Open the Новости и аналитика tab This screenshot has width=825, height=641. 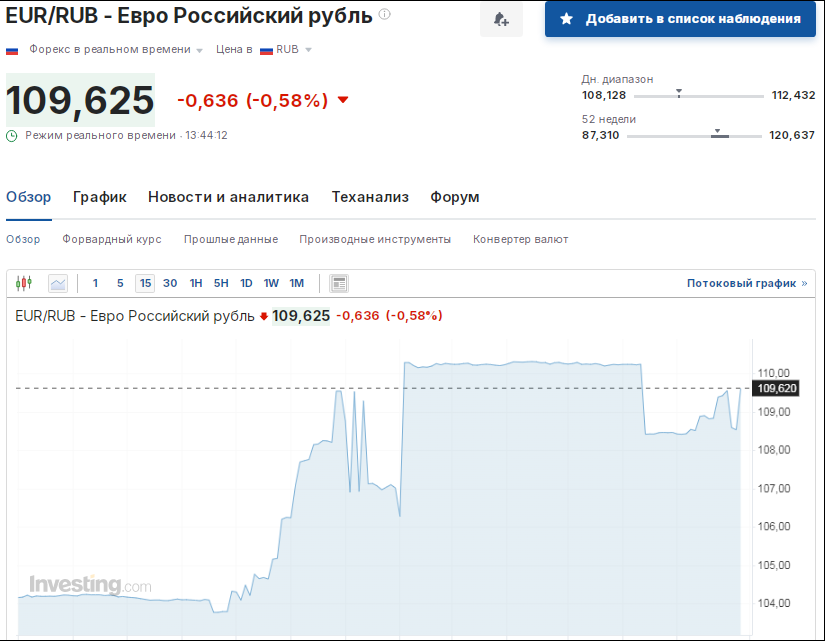[x=227, y=197]
